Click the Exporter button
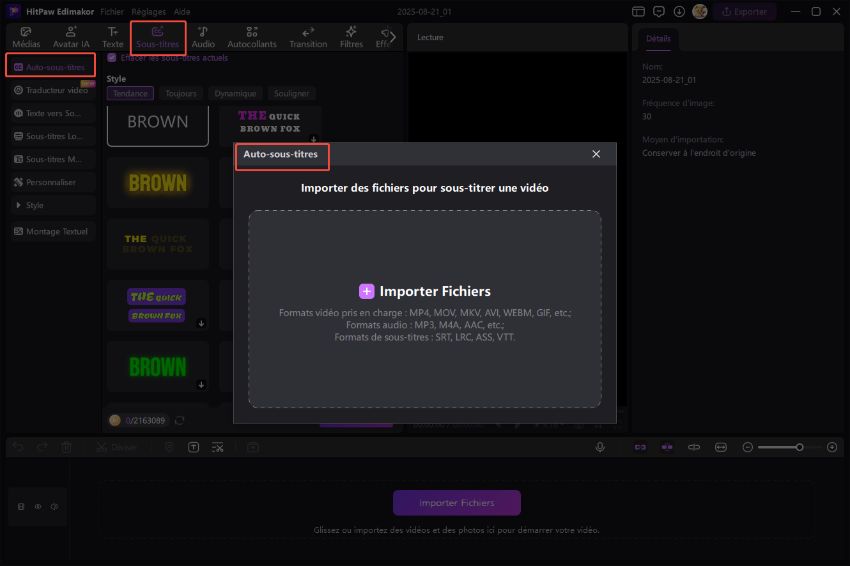This screenshot has height=566, width=850. 745,11
